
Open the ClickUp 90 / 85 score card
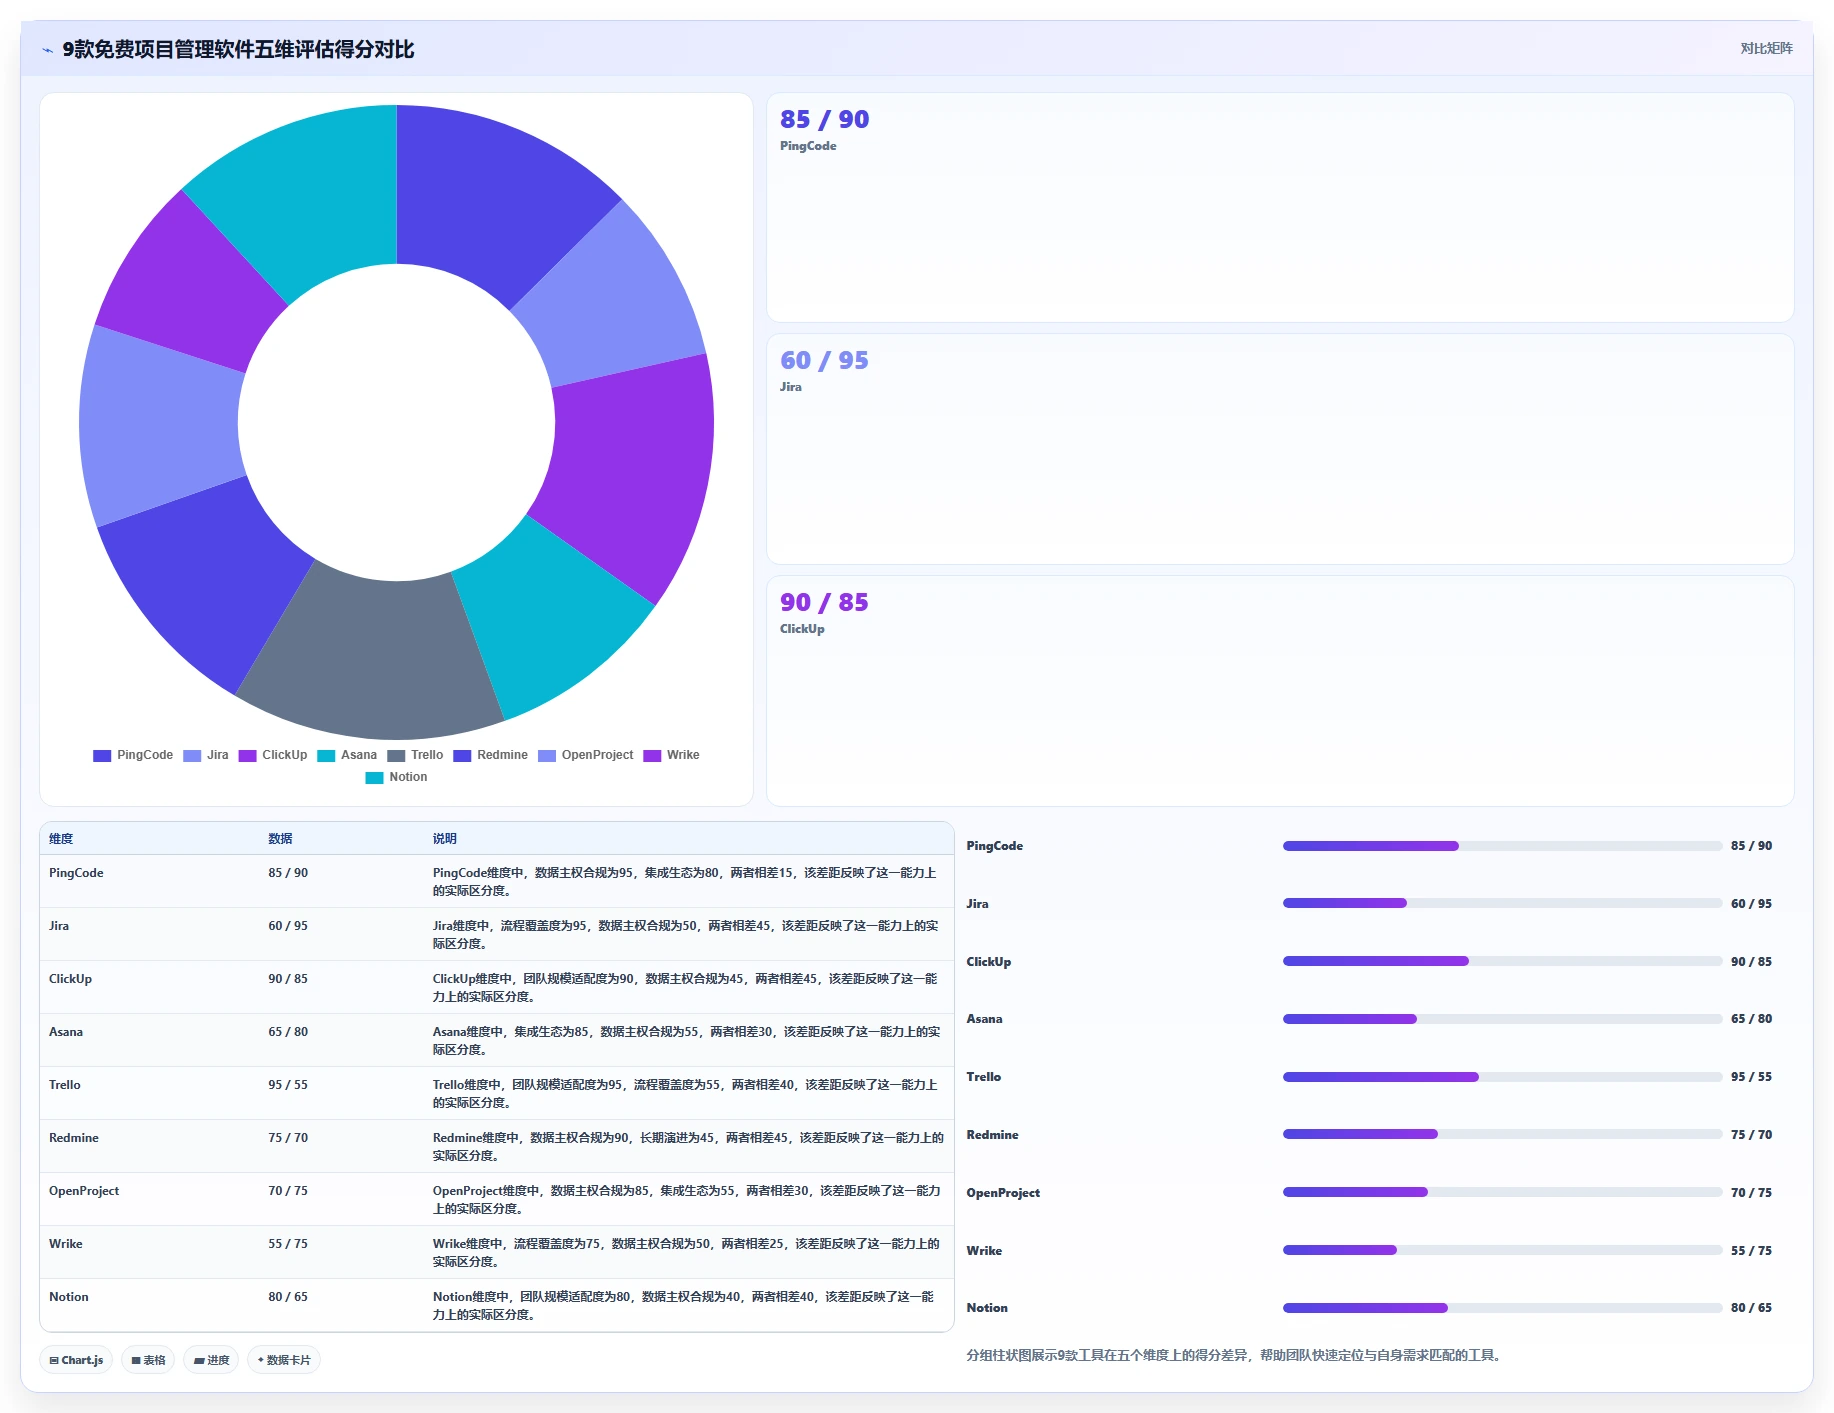coord(1280,691)
